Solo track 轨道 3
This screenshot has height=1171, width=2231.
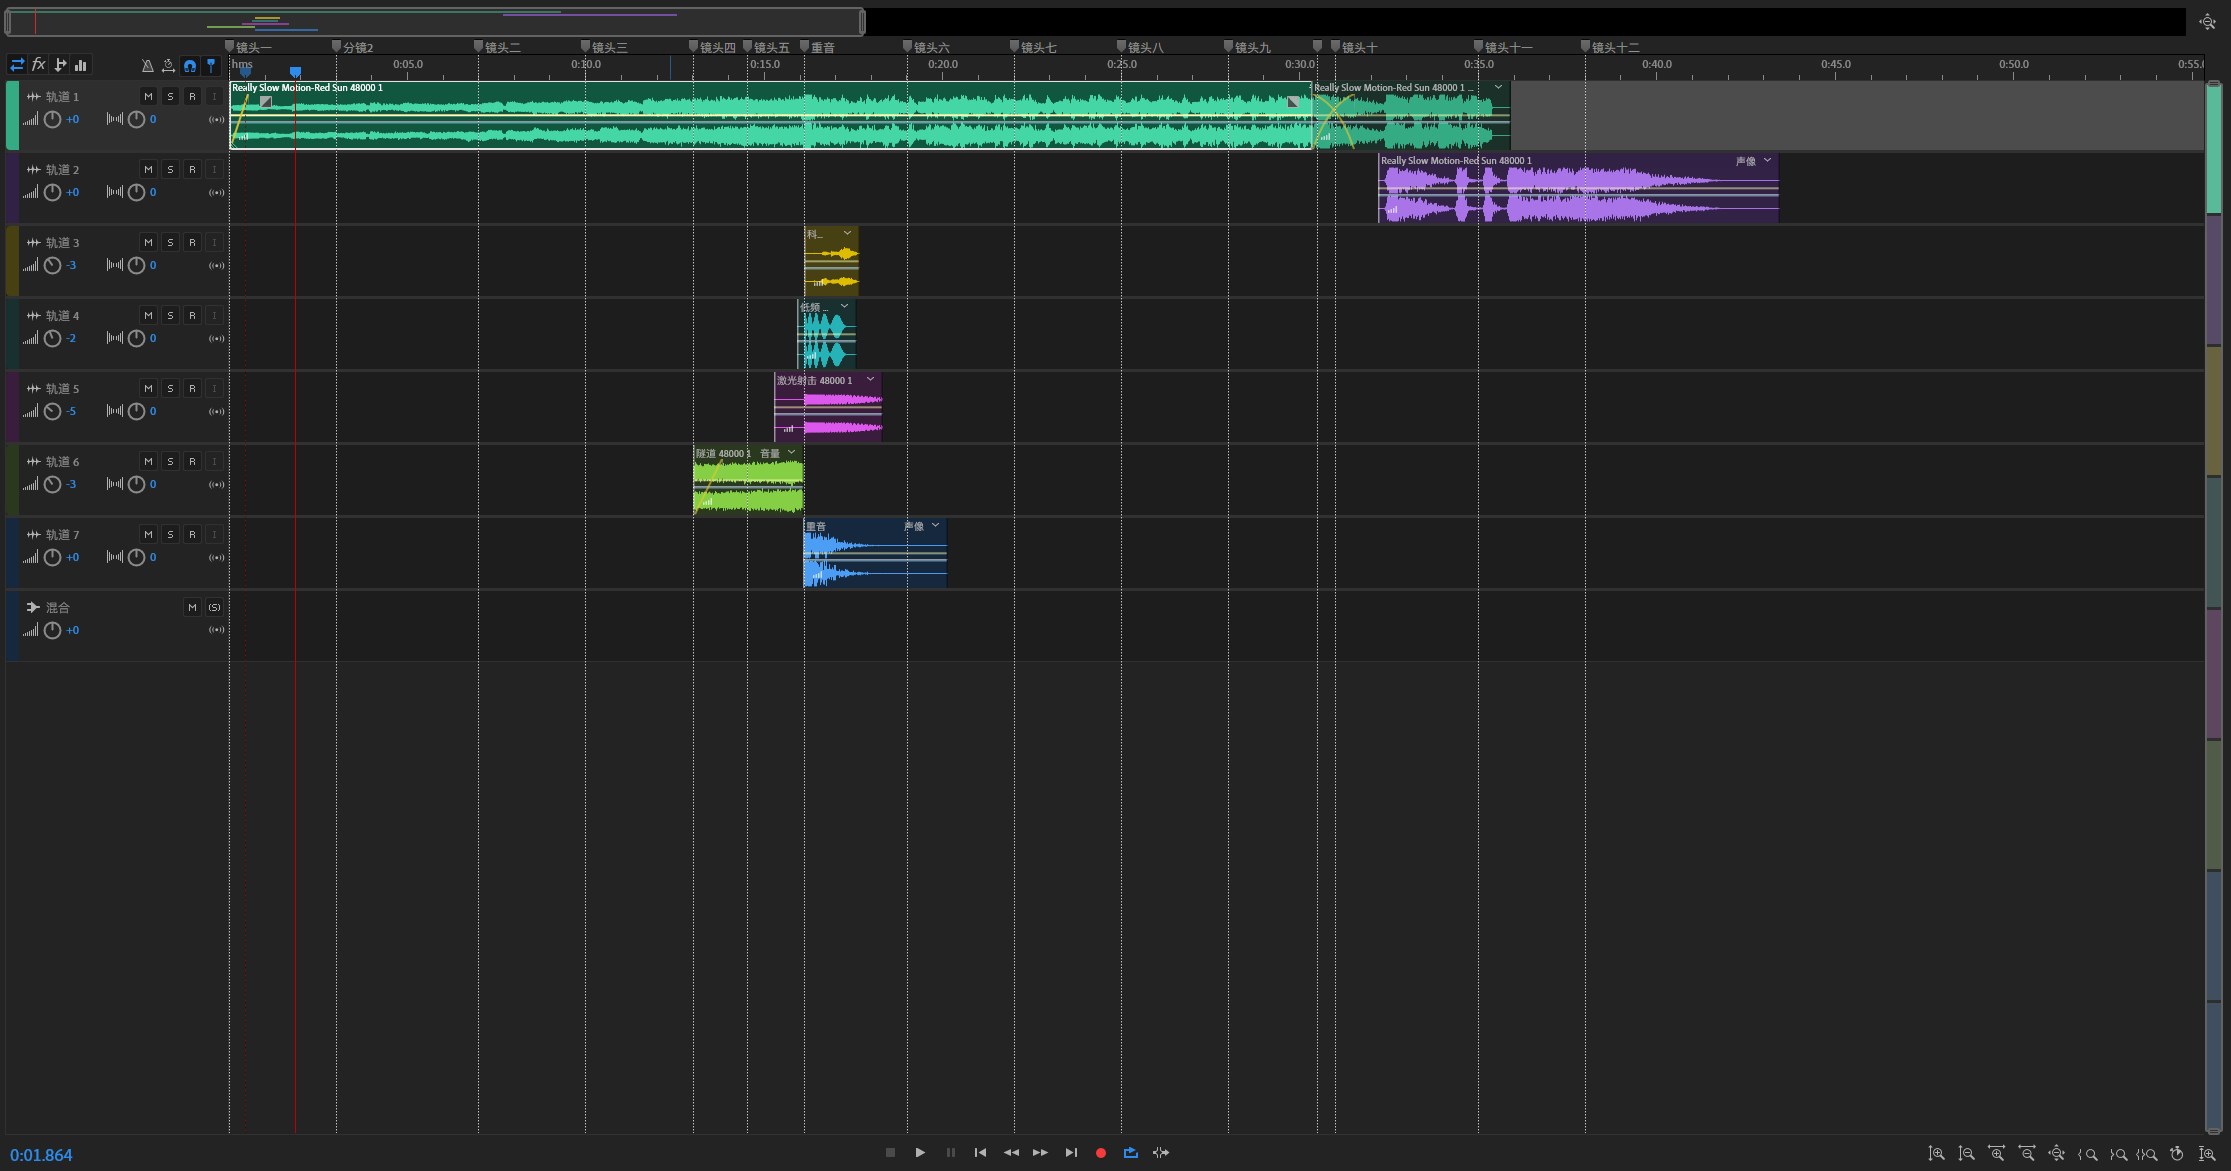click(x=170, y=242)
